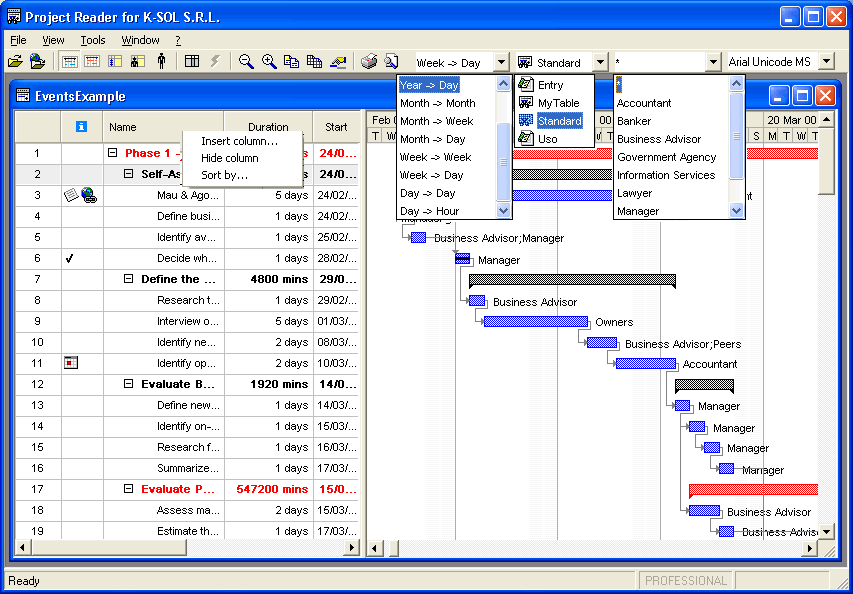
Task: Click the grayed lightning bolt toolbar icon
Action: (x=215, y=62)
